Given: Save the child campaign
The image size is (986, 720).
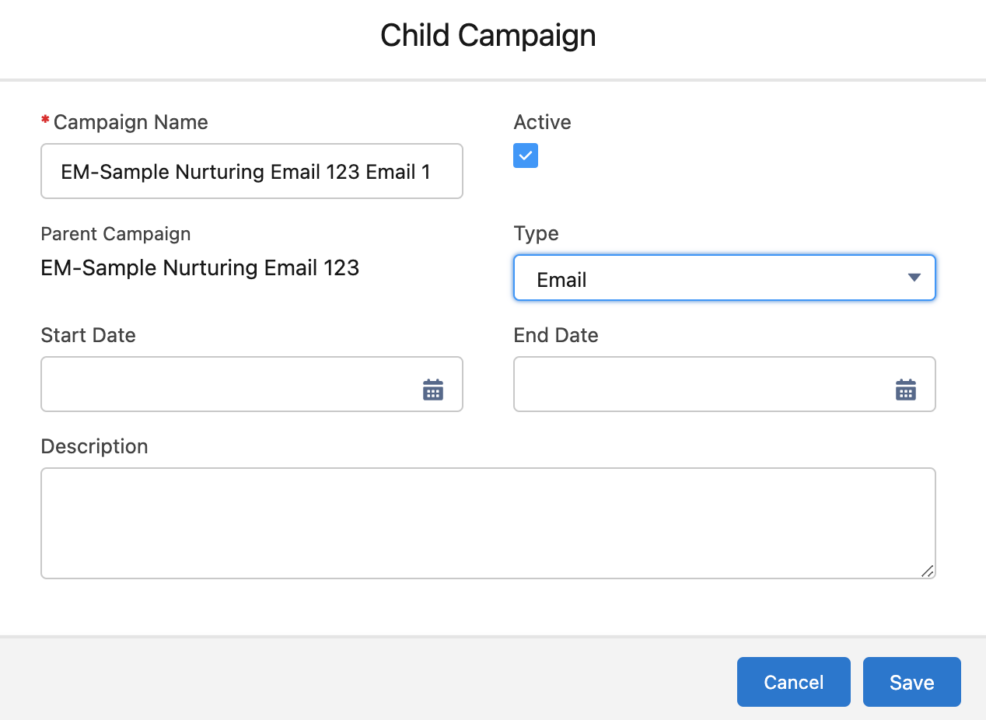Looking at the screenshot, I should [911, 682].
